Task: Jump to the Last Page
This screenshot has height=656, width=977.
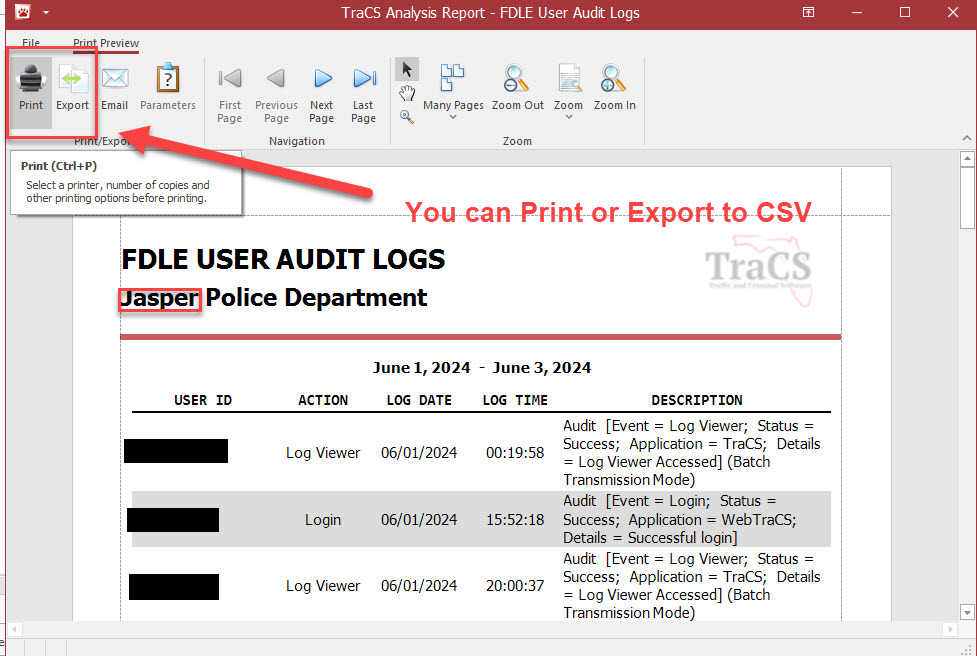Action: [x=364, y=88]
